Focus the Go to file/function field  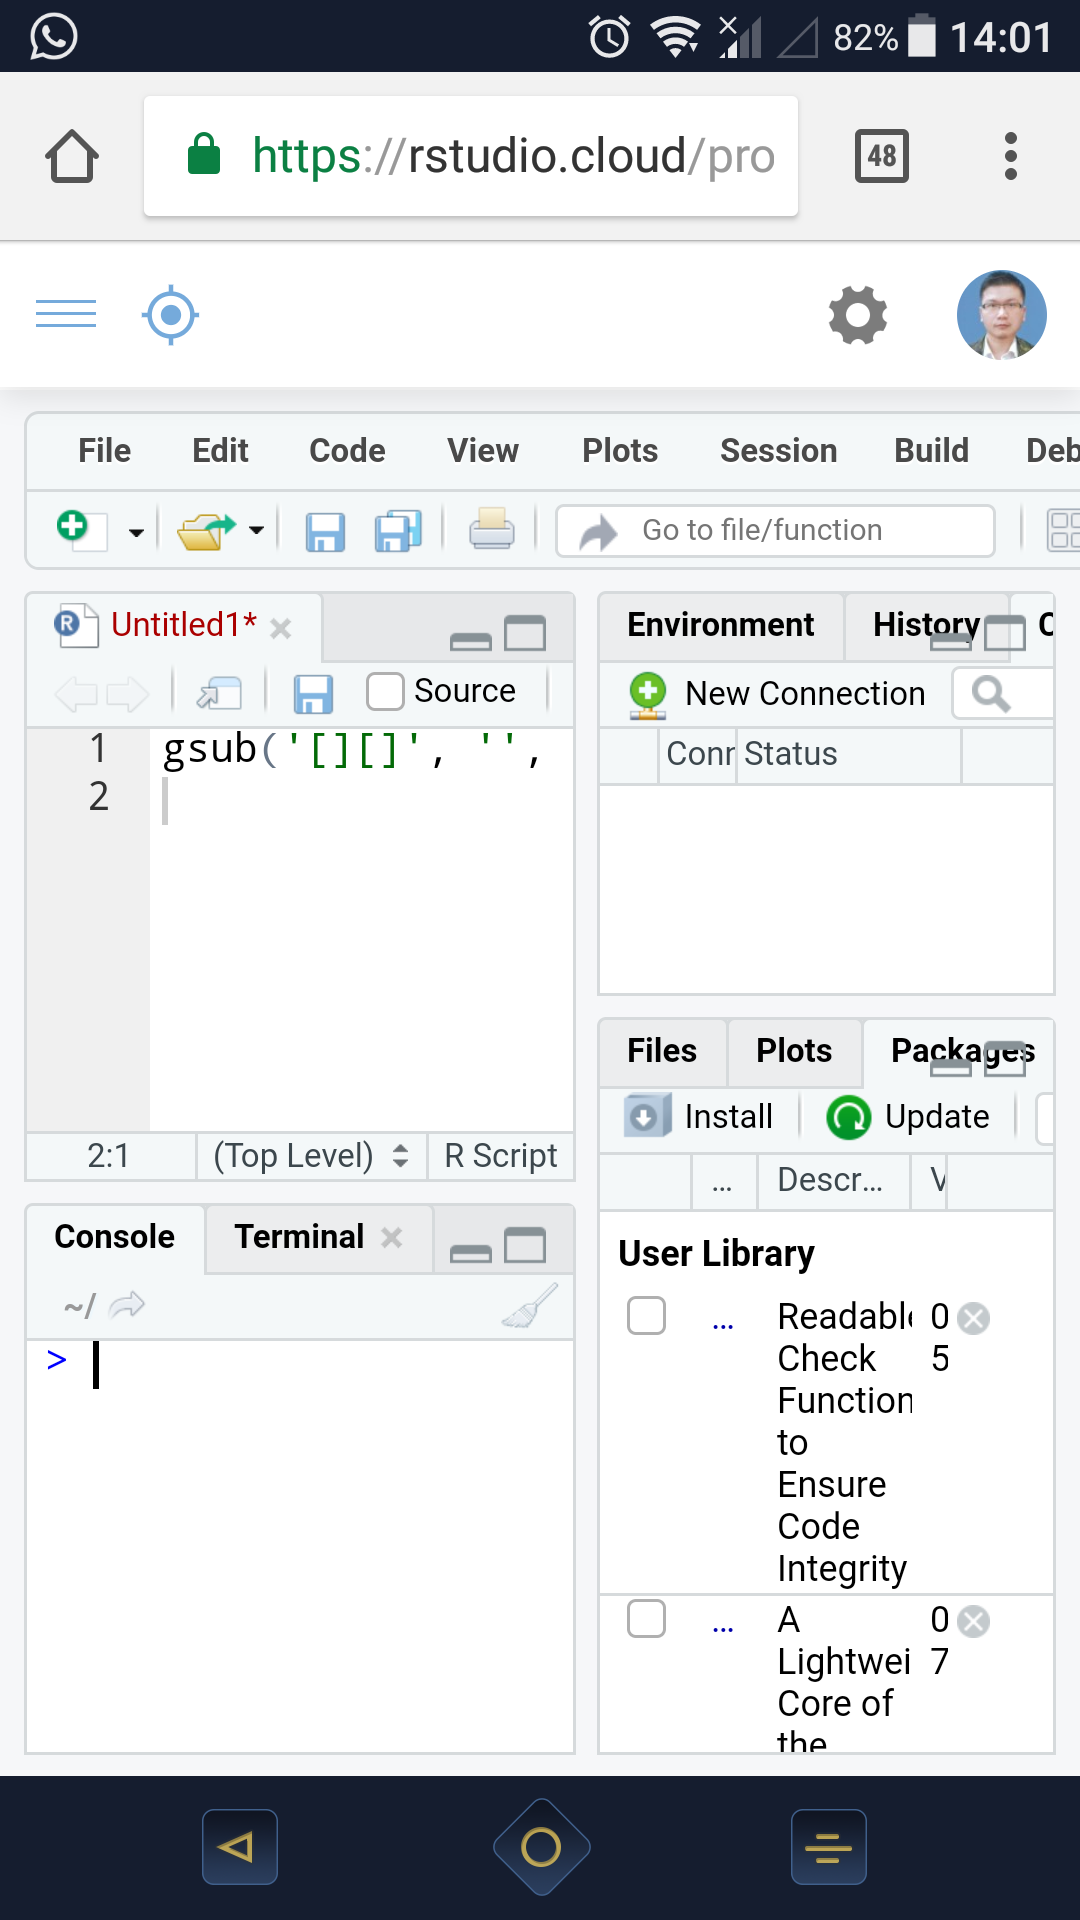775,530
